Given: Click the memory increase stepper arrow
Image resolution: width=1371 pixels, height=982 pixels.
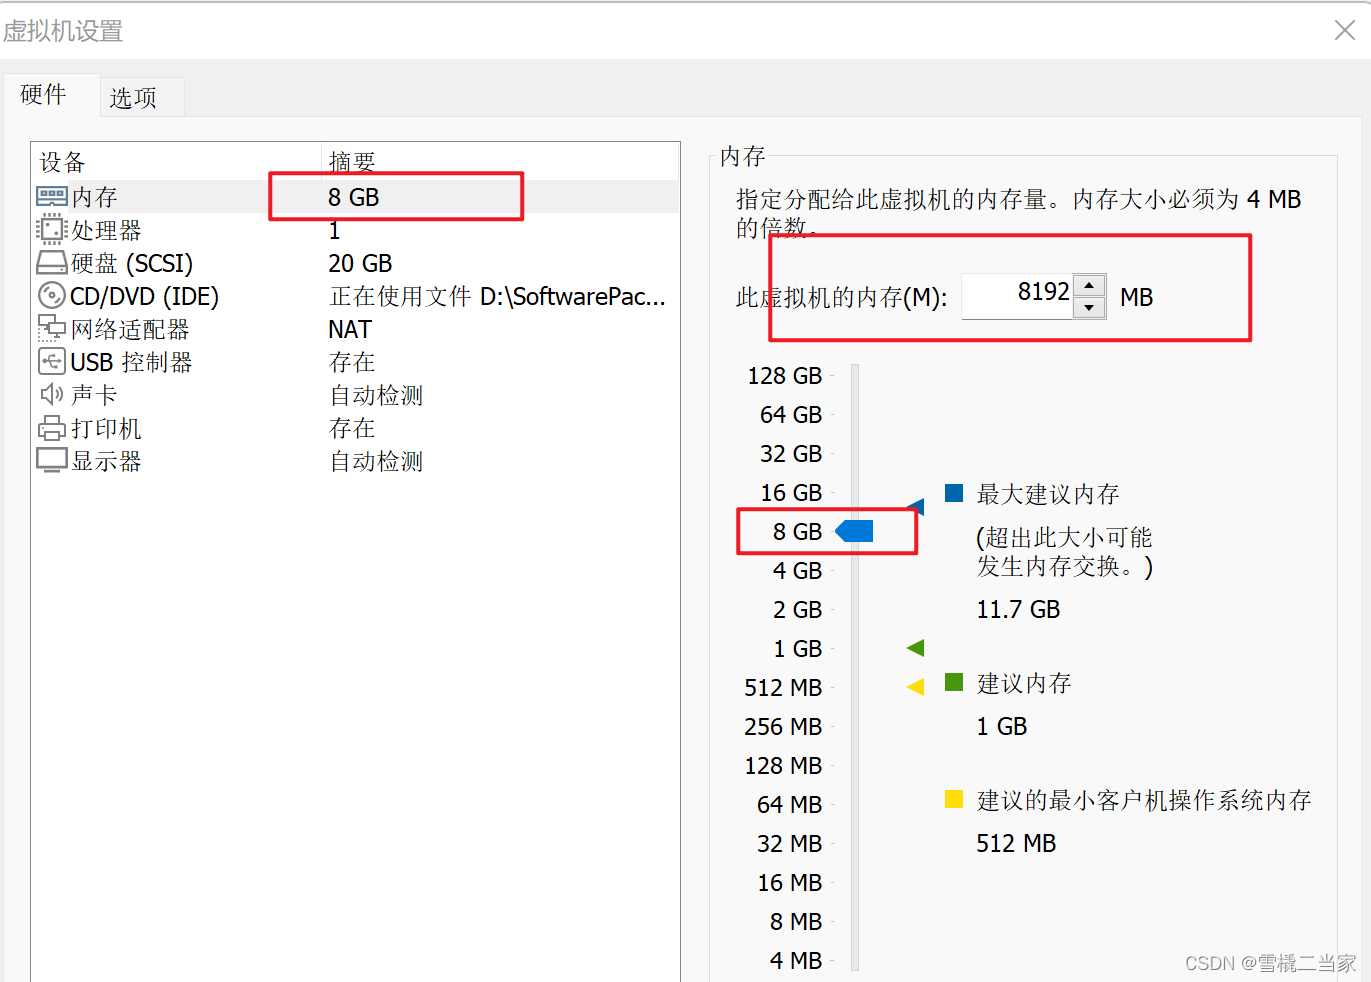Looking at the screenshot, I should 1089,283.
